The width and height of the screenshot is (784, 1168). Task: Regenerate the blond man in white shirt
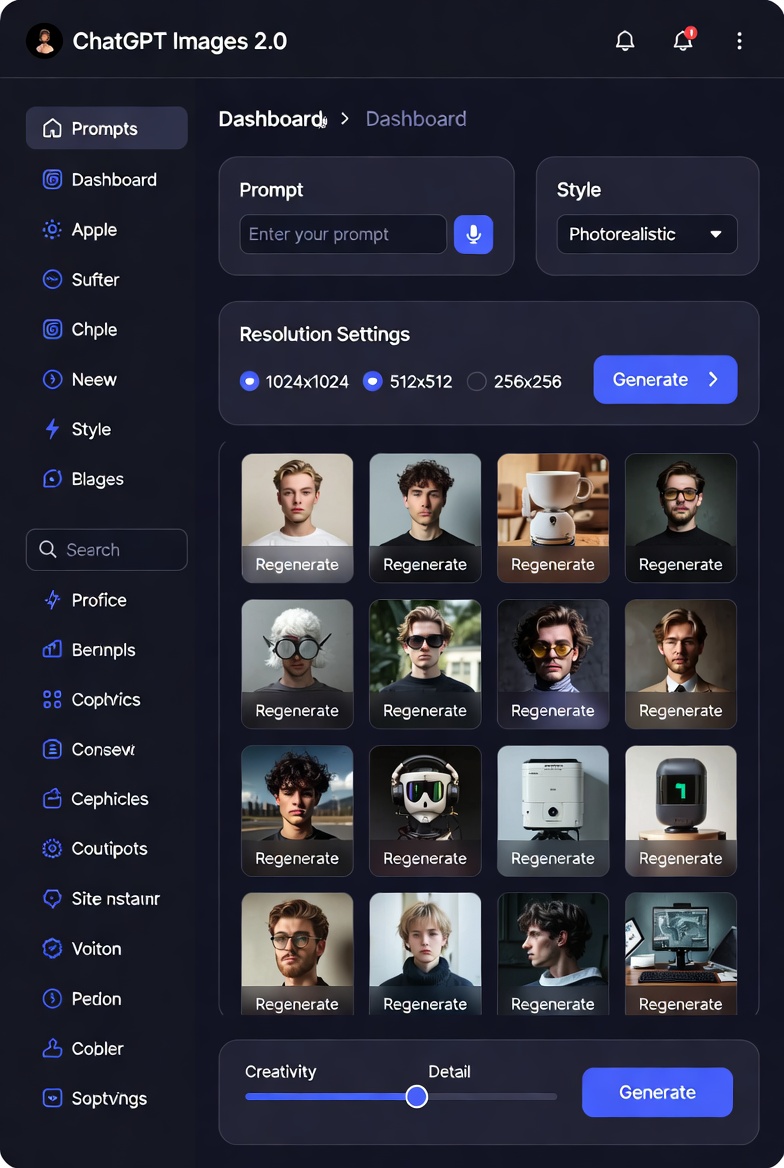tap(297, 565)
